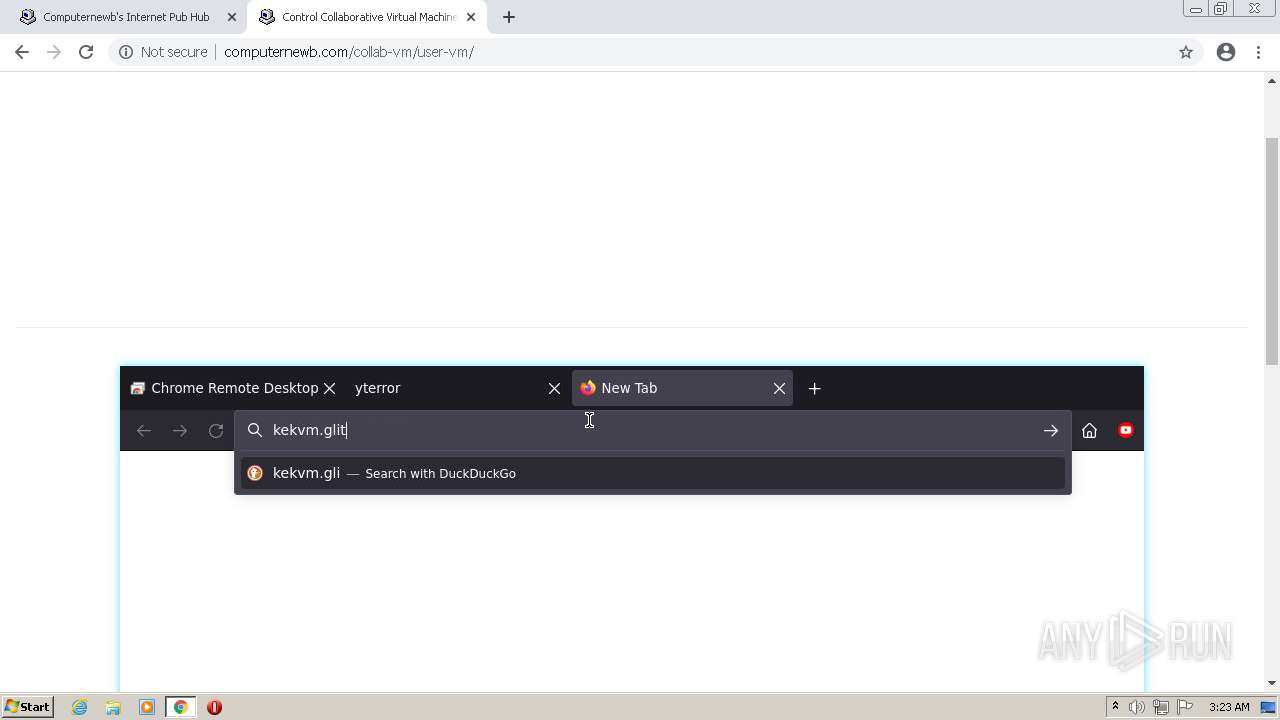Go forward in Chrome browser

coord(54,52)
